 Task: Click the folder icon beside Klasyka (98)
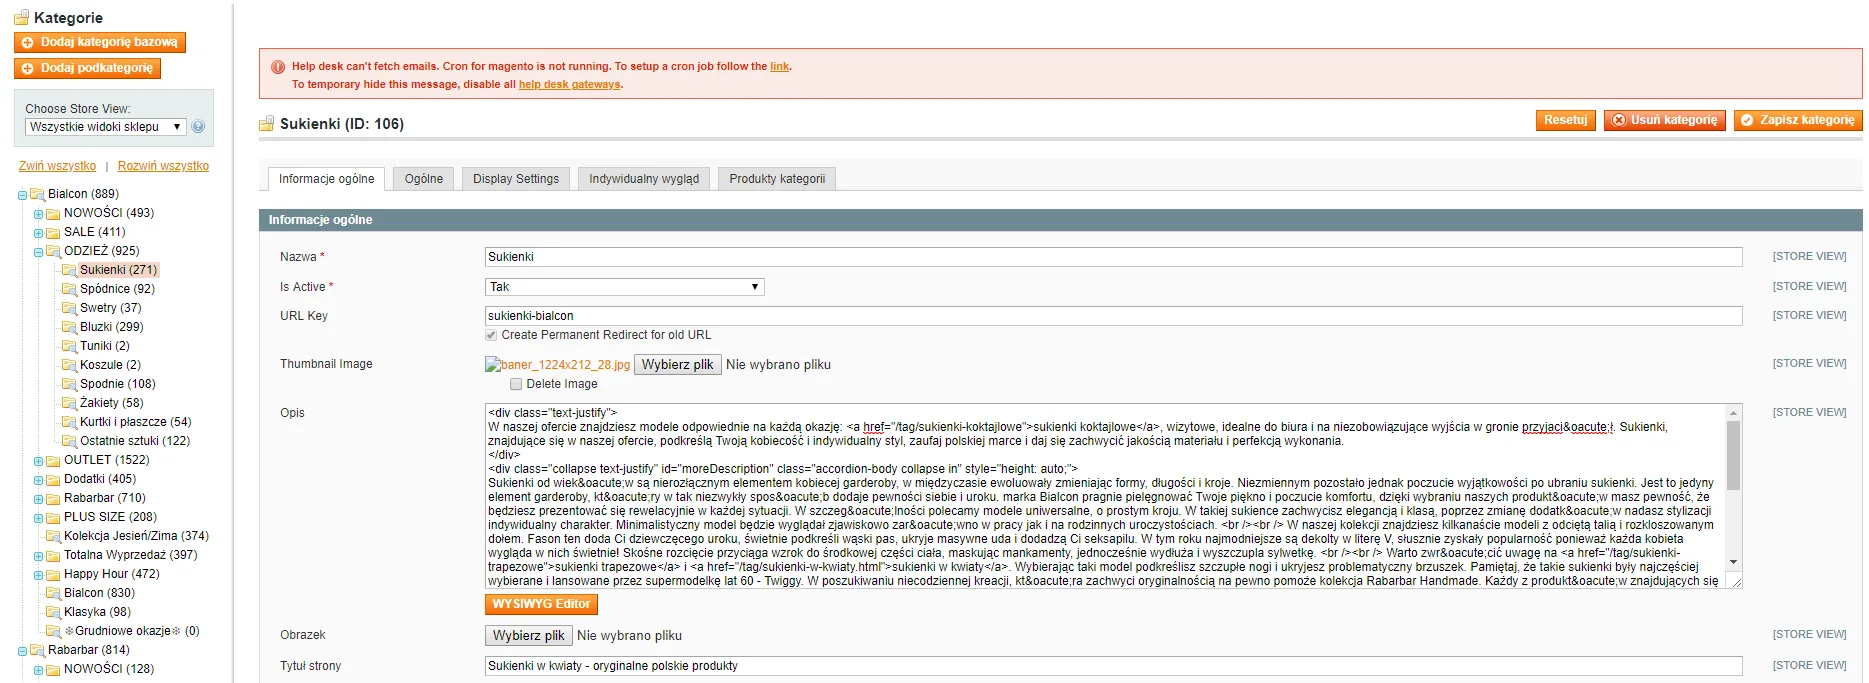(x=53, y=612)
